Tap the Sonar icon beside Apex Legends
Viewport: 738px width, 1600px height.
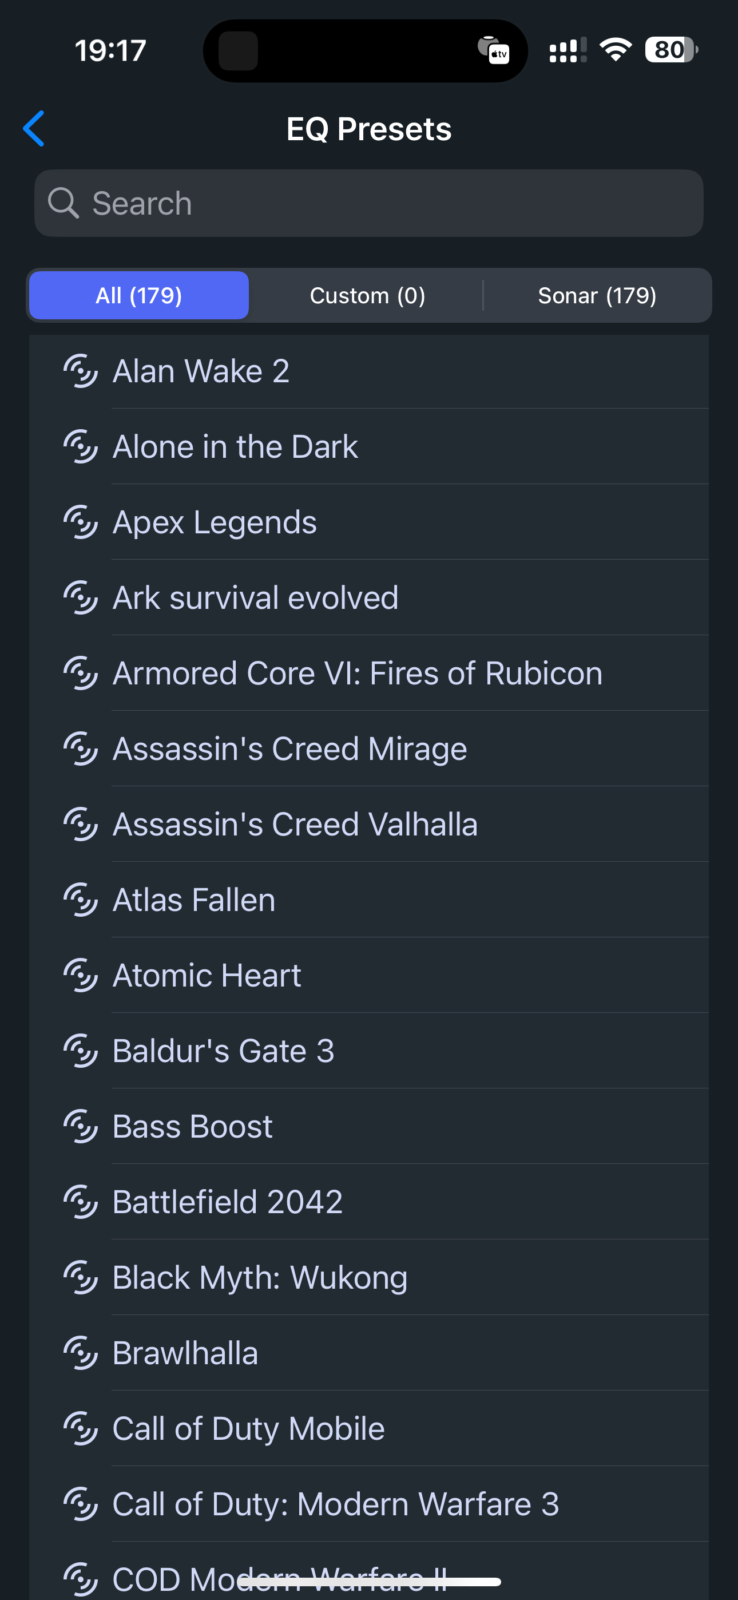point(80,522)
